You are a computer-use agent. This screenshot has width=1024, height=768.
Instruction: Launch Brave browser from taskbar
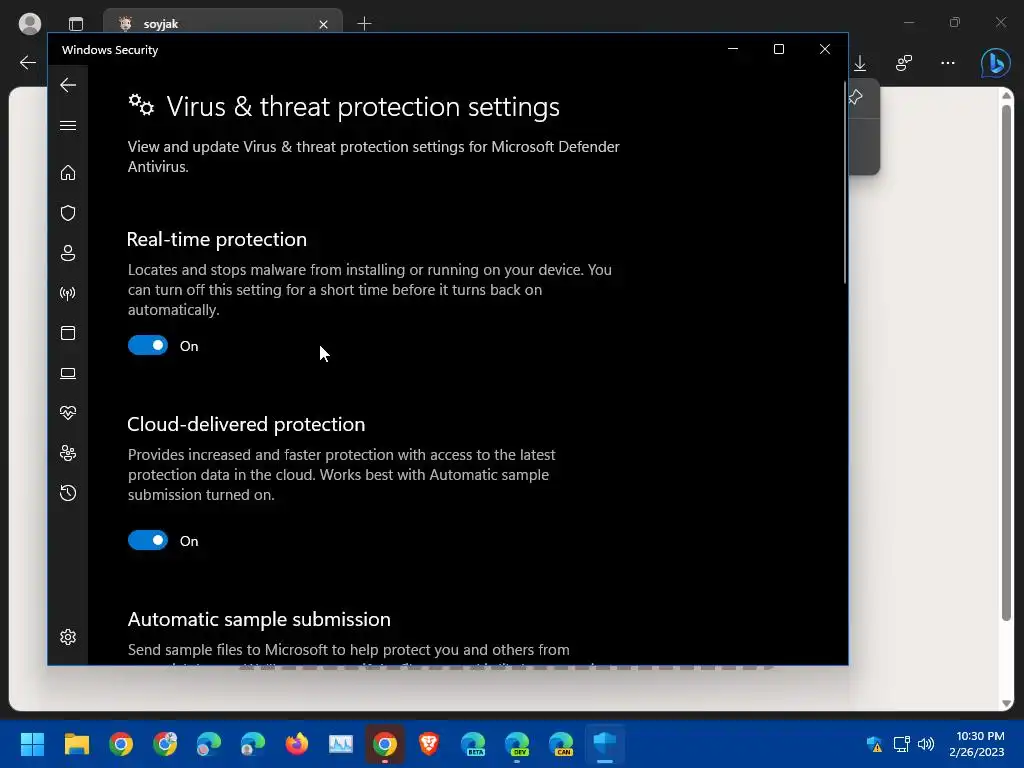tap(428, 744)
